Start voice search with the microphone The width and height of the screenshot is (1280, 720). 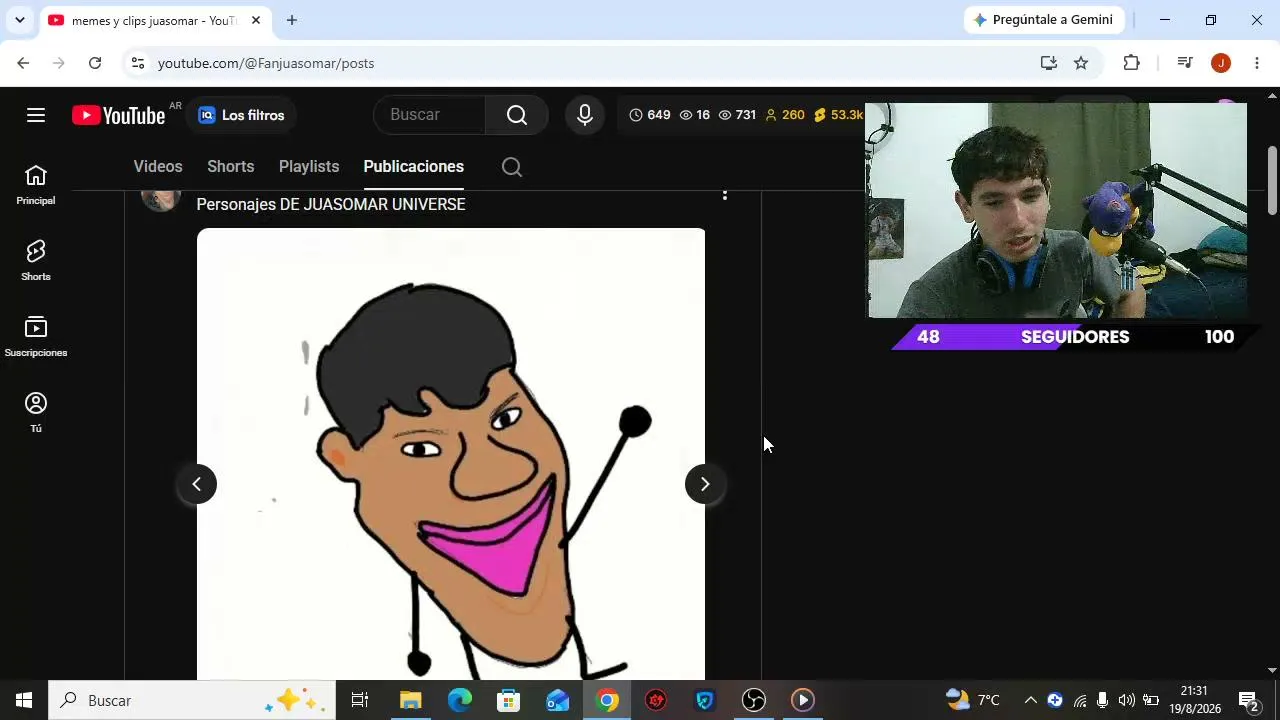pyautogui.click(x=585, y=115)
